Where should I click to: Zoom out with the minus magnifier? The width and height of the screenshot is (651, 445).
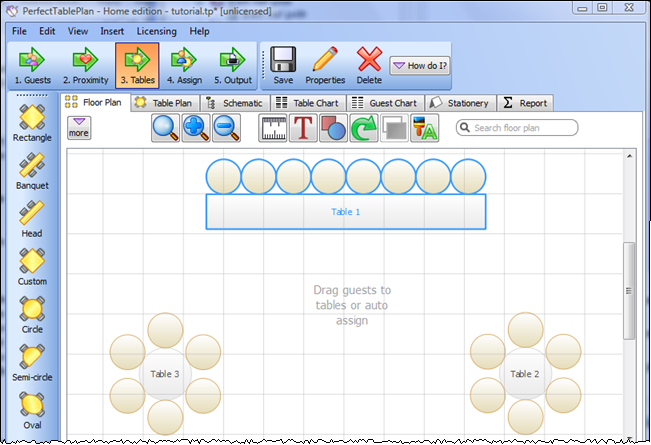click(x=226, y=128)
